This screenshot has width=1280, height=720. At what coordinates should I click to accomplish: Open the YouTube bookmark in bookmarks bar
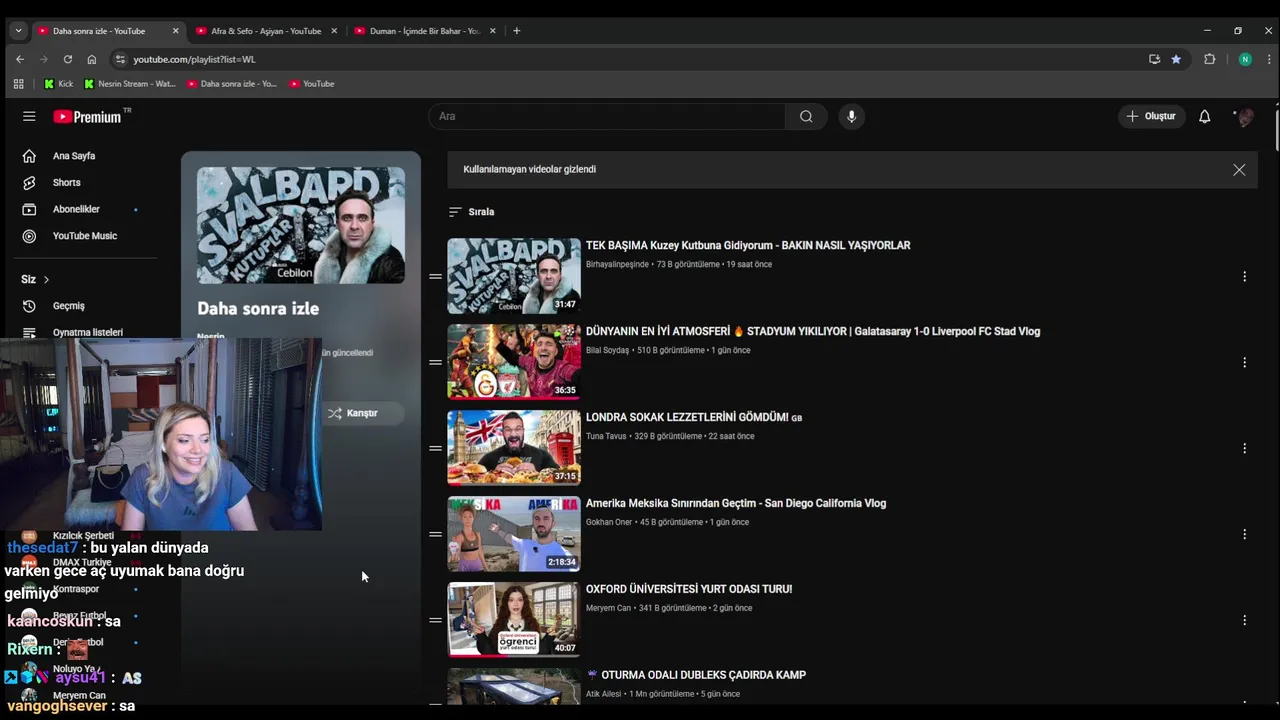click(x=311, y=84)
